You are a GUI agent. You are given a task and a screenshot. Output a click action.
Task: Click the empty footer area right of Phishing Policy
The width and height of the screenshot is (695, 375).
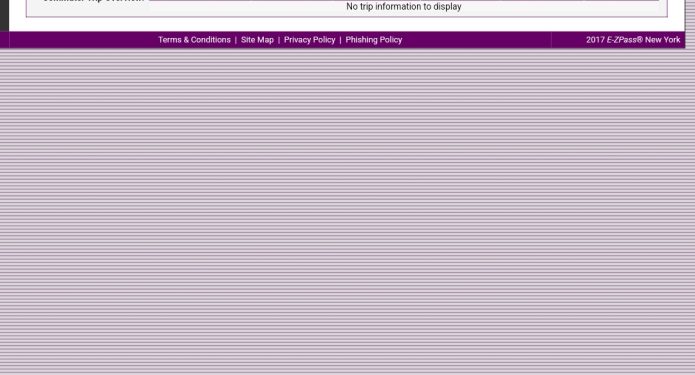pyautogui.click(x=476, y=40)
